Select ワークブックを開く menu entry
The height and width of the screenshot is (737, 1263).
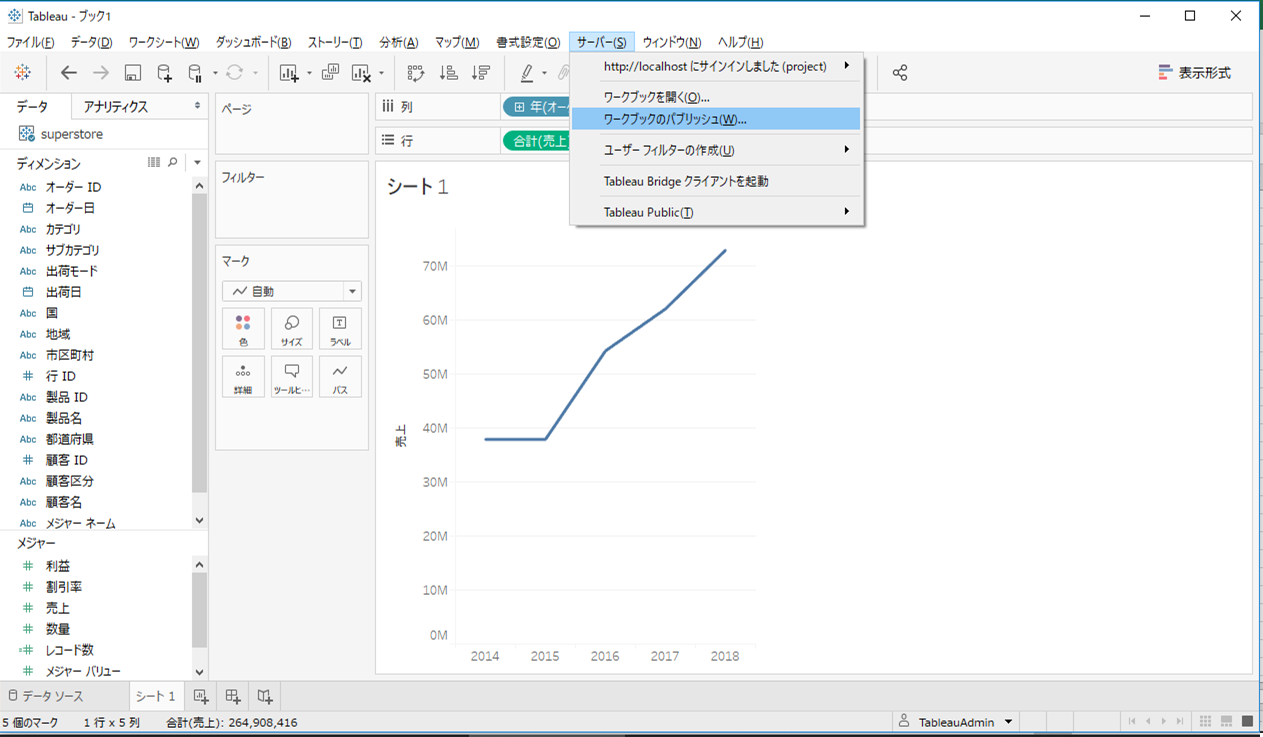[716, 97]
